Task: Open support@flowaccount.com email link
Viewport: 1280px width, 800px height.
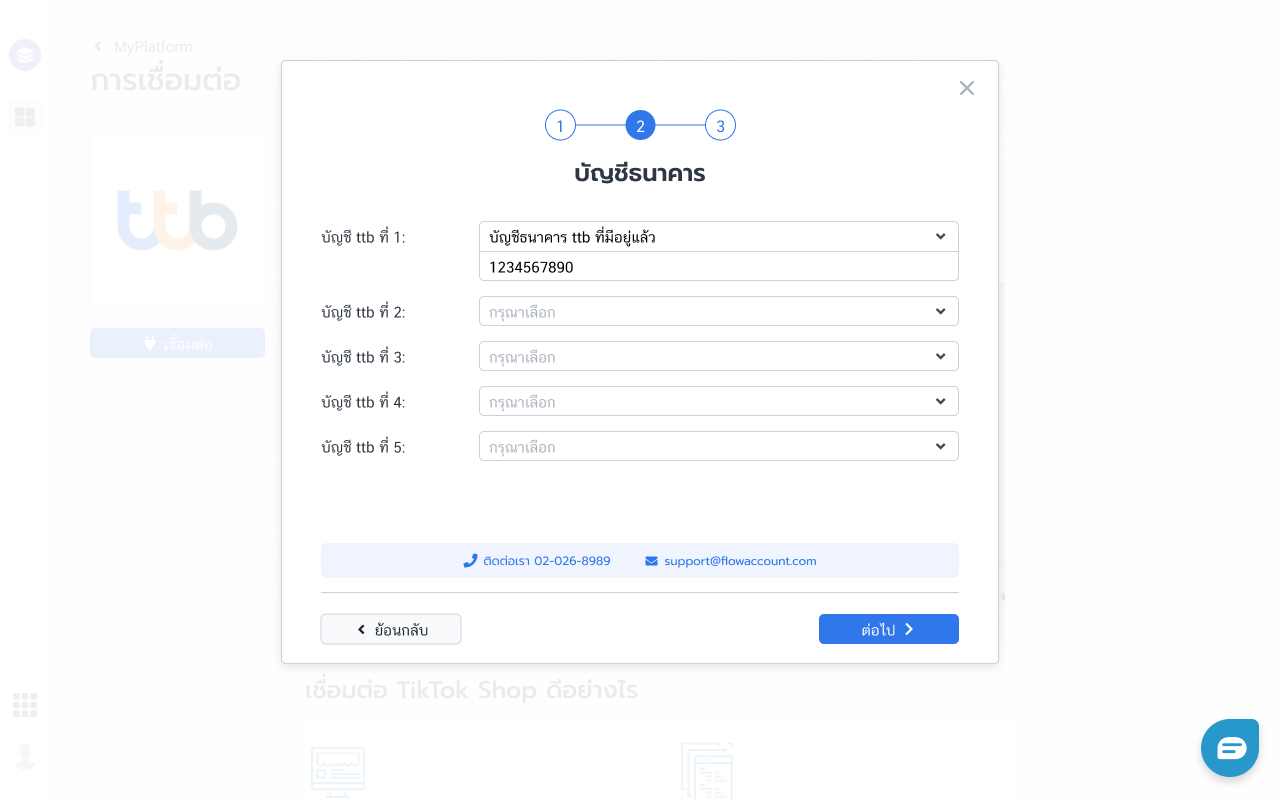Action: [x=740, y=561]
